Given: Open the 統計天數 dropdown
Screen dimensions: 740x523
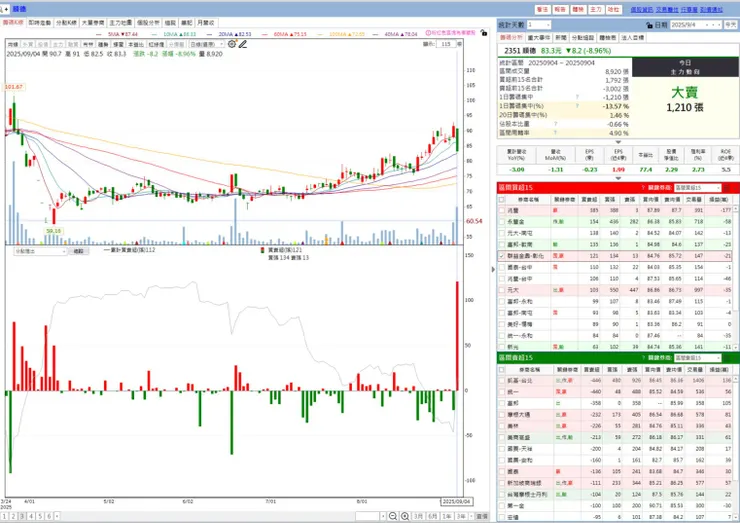Looking at the screenshot, I should pos(539,25).
